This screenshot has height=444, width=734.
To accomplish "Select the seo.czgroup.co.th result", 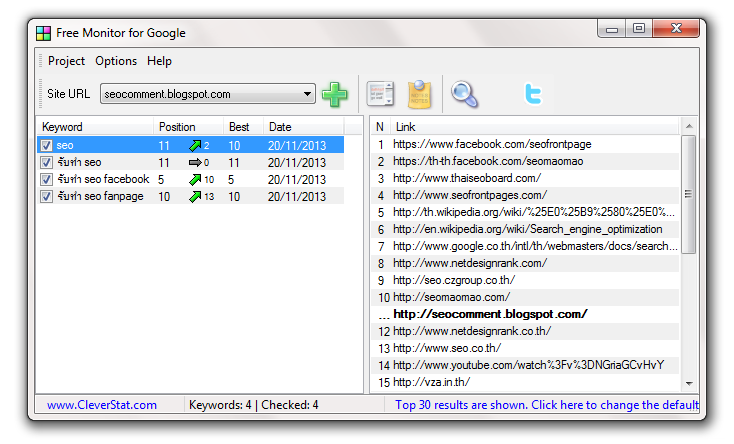I will 454,280.
